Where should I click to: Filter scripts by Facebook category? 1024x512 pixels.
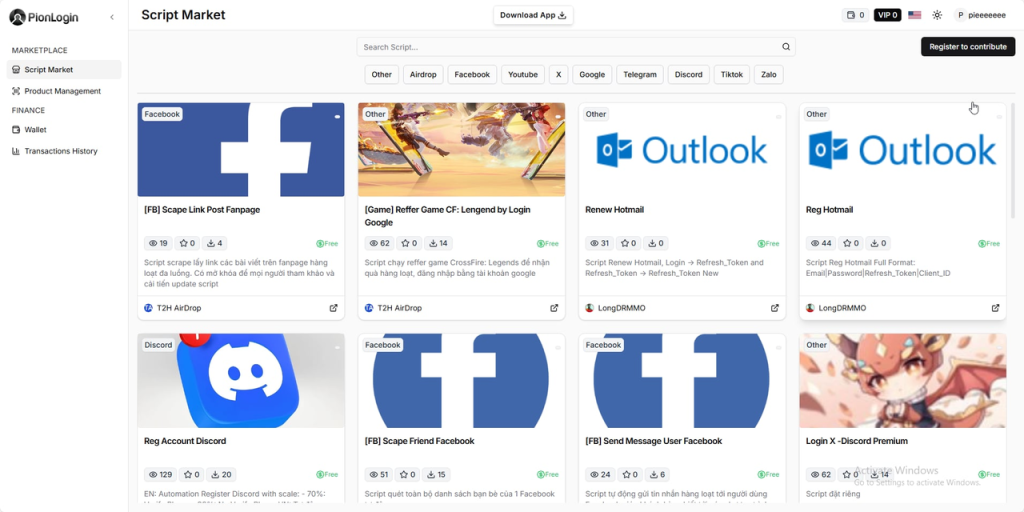[472, 74]
